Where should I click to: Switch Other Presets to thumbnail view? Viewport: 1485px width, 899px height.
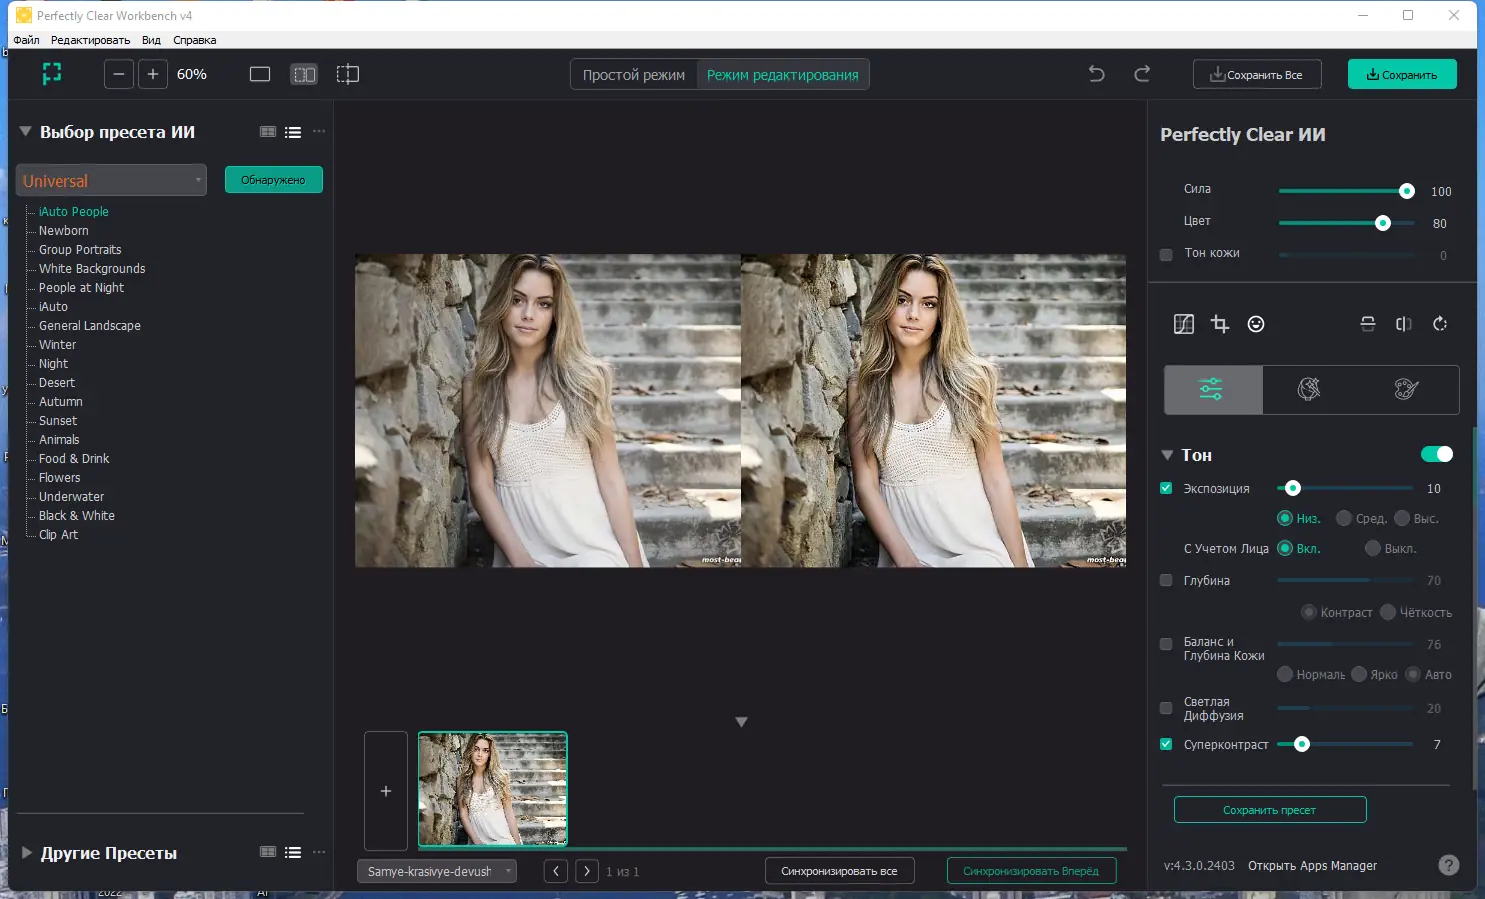[x=268, y=852]
